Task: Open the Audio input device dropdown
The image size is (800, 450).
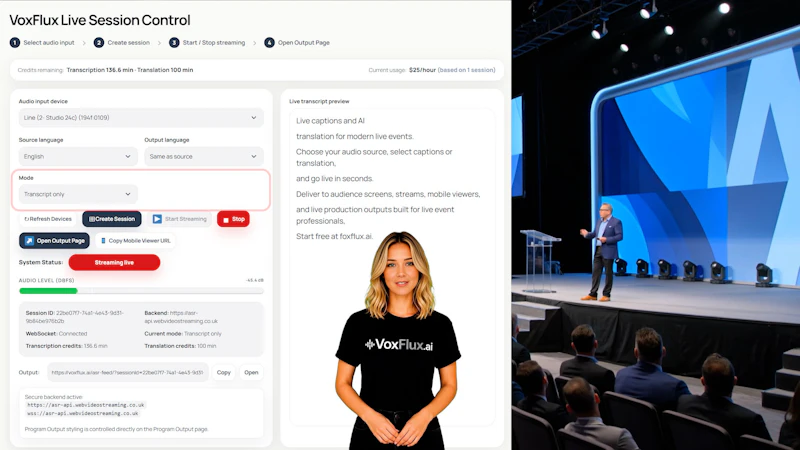Action: click(x=141, y=118)
